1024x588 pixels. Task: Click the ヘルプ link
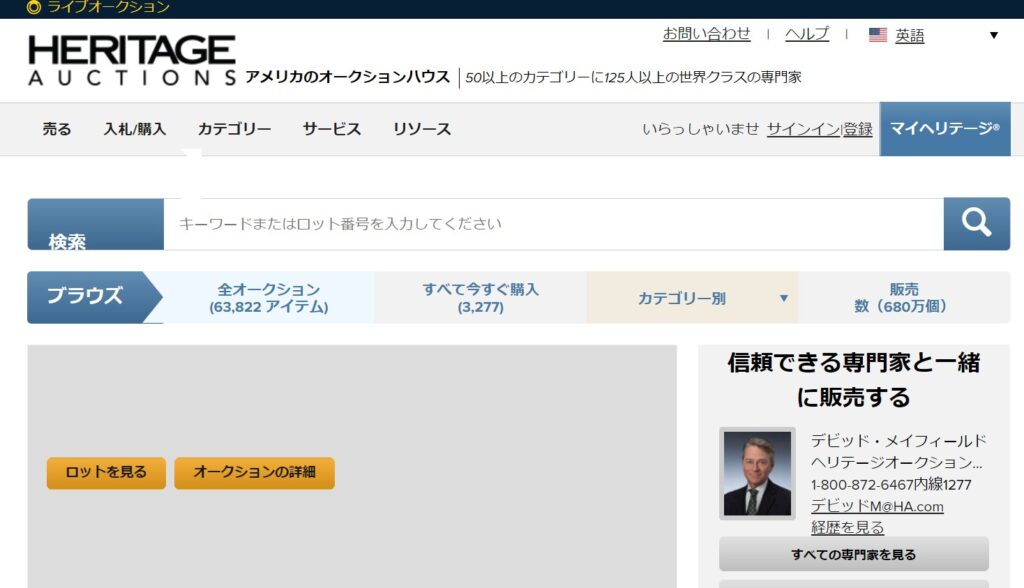(x=807, y=34)
